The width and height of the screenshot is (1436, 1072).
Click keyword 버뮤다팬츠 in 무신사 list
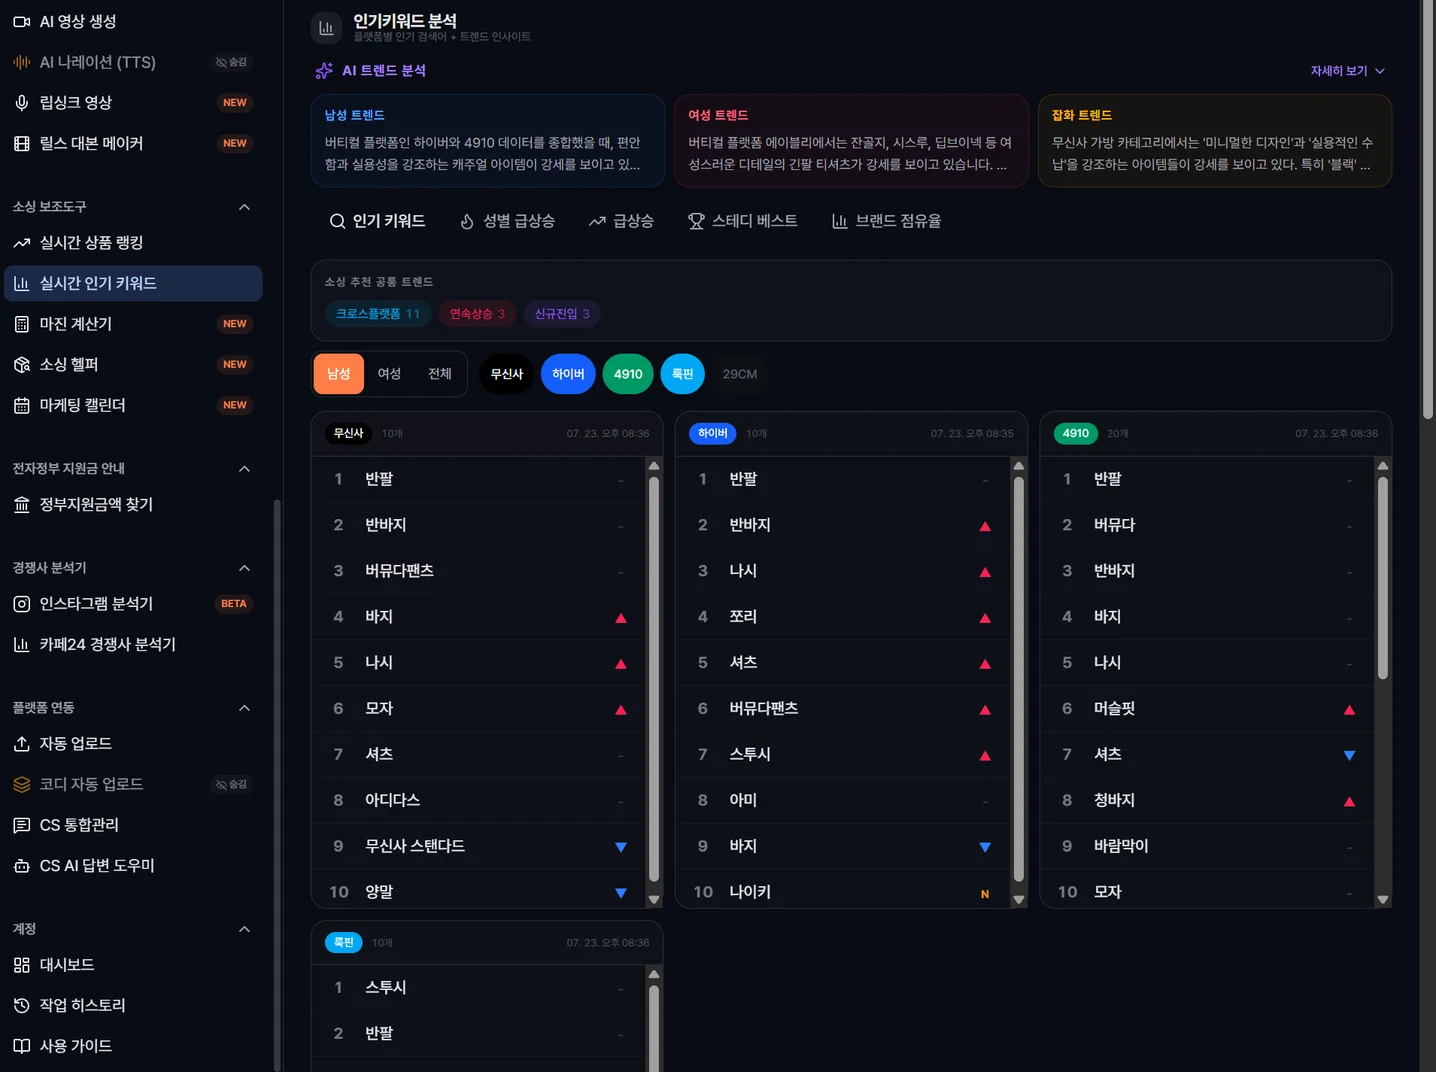400,571
